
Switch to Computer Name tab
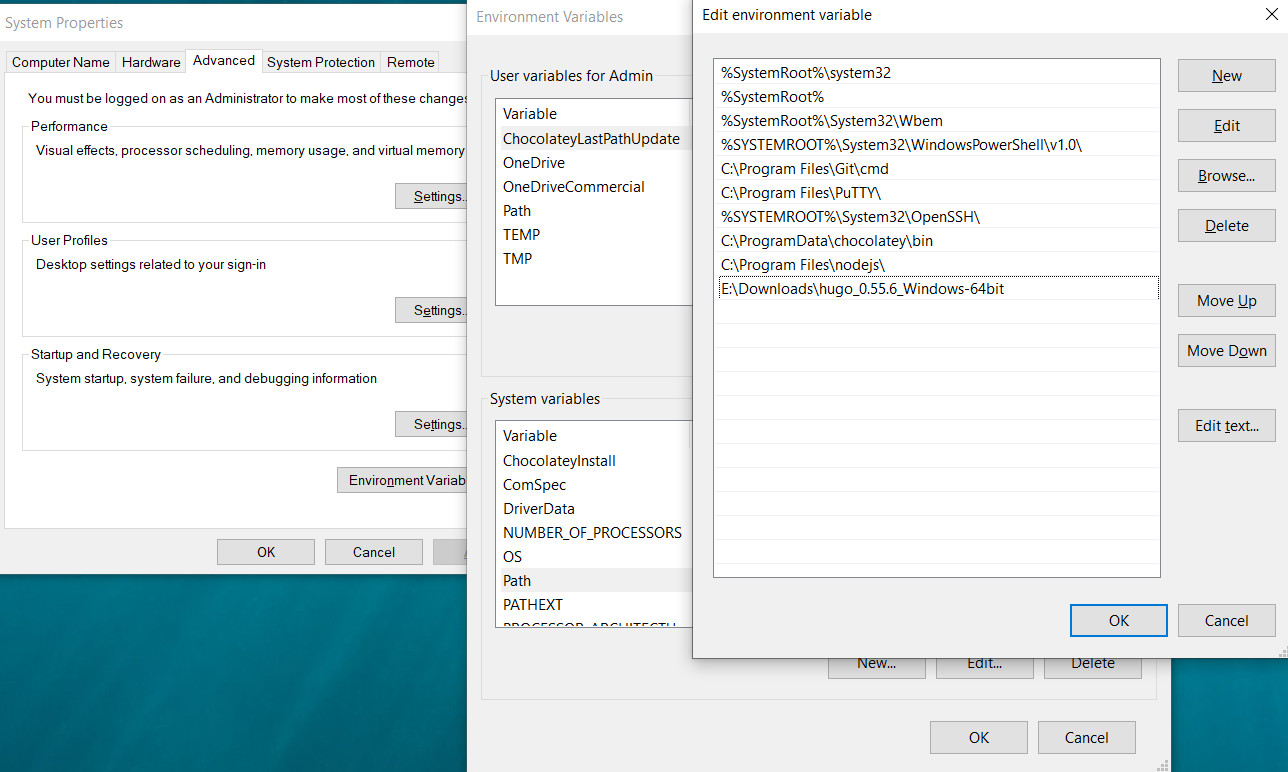point(61,62)
